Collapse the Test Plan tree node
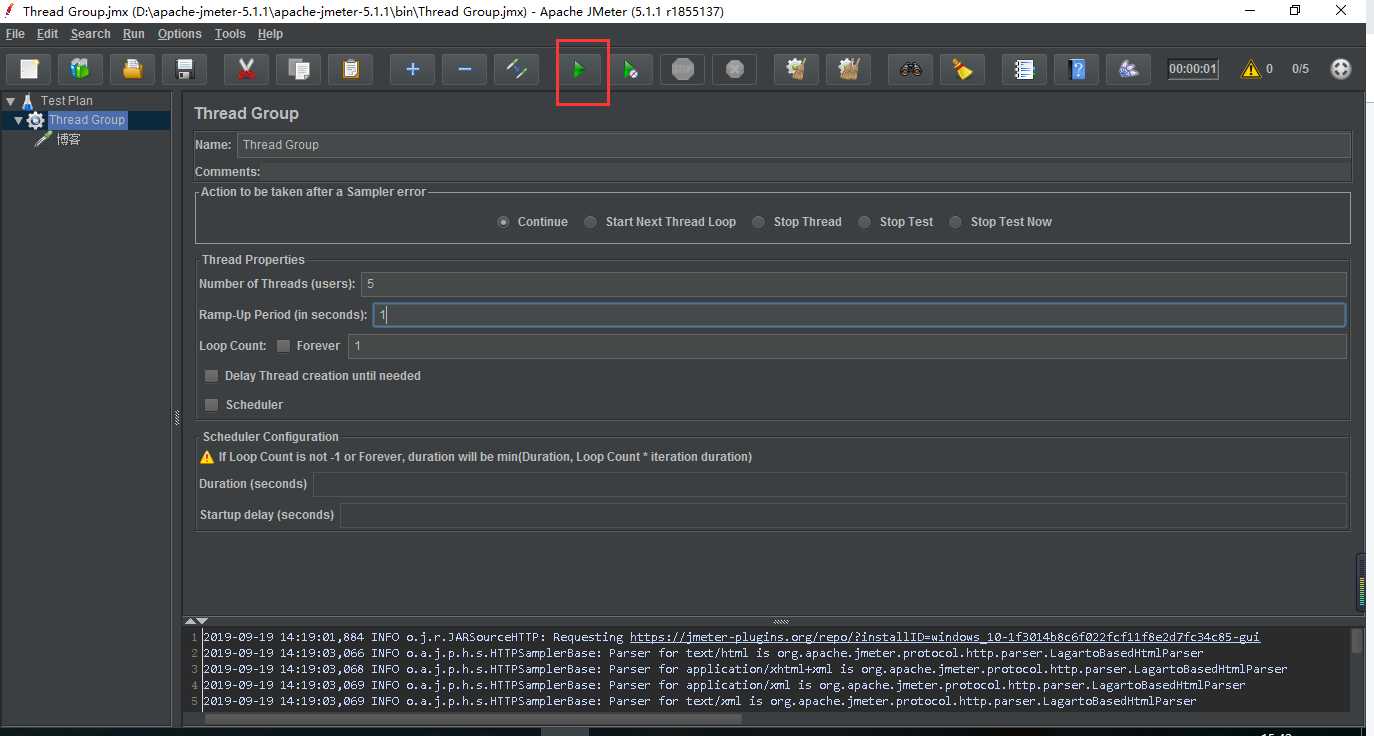Screen dimensions: 1374x736 pyautogui.click(x=10, y=101)
